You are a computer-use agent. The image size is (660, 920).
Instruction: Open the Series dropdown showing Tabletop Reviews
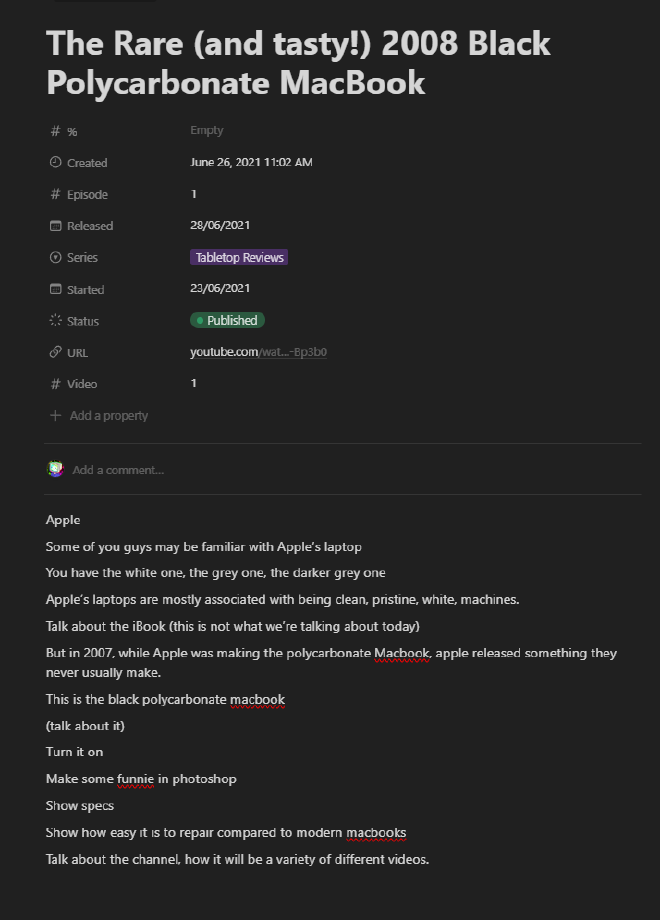pos(238,257)
